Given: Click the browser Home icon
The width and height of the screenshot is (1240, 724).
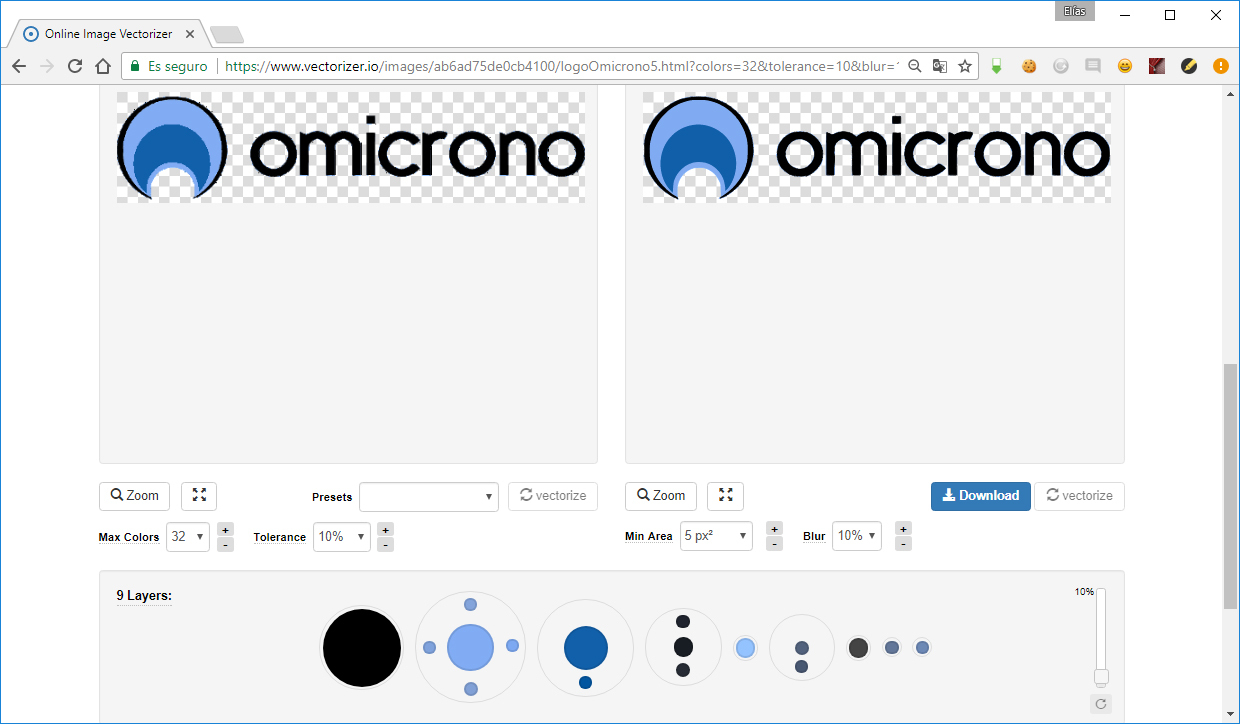Looking at the screenshot, I should (x=102, y=66).
